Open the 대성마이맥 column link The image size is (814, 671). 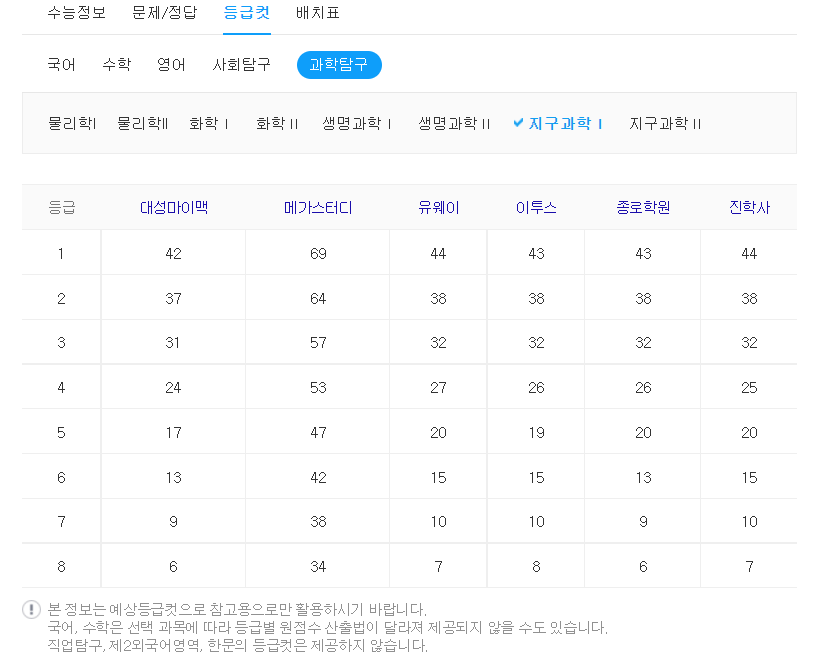click(x=174, y=208)
